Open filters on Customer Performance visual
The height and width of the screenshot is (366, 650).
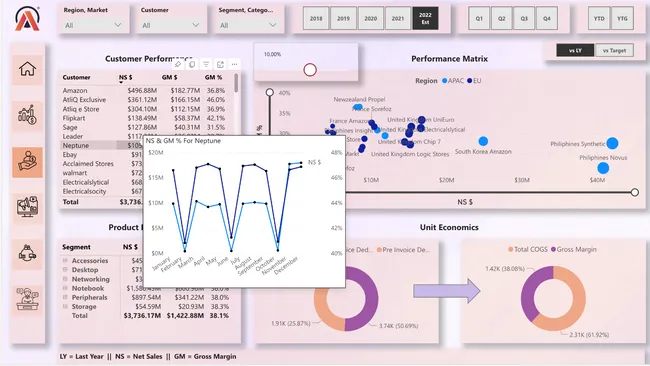click(206, 64)
